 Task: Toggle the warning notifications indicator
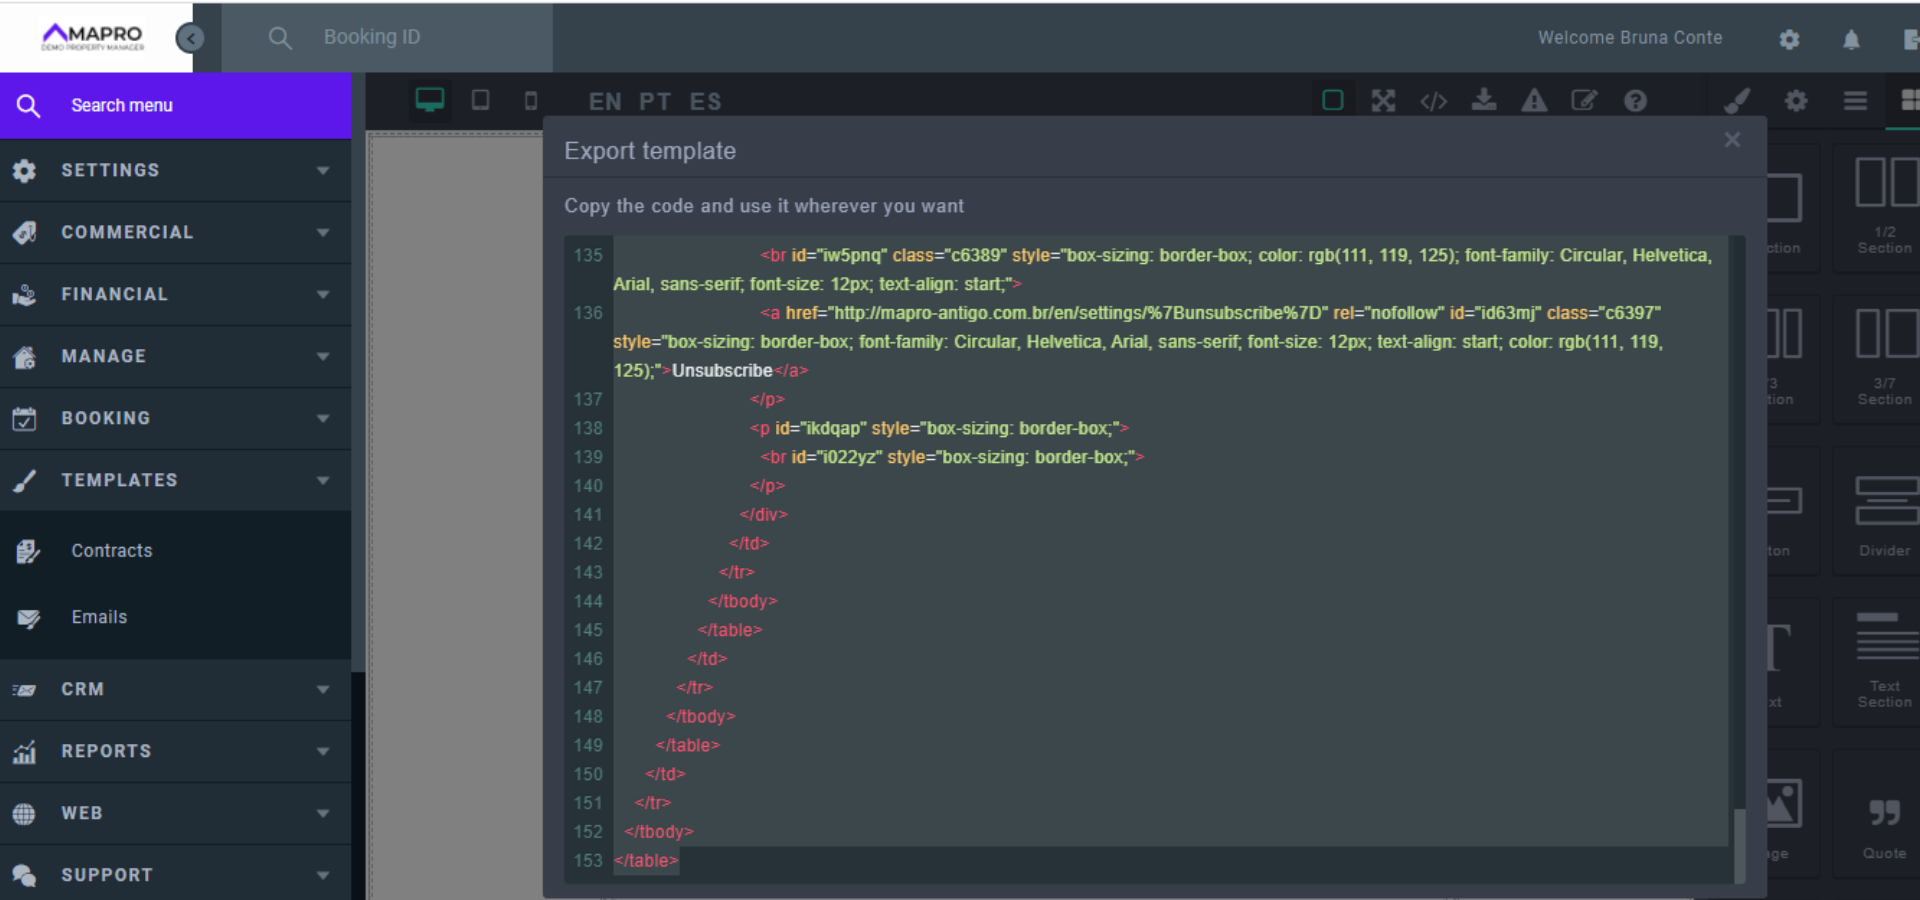coord(1534,100)
